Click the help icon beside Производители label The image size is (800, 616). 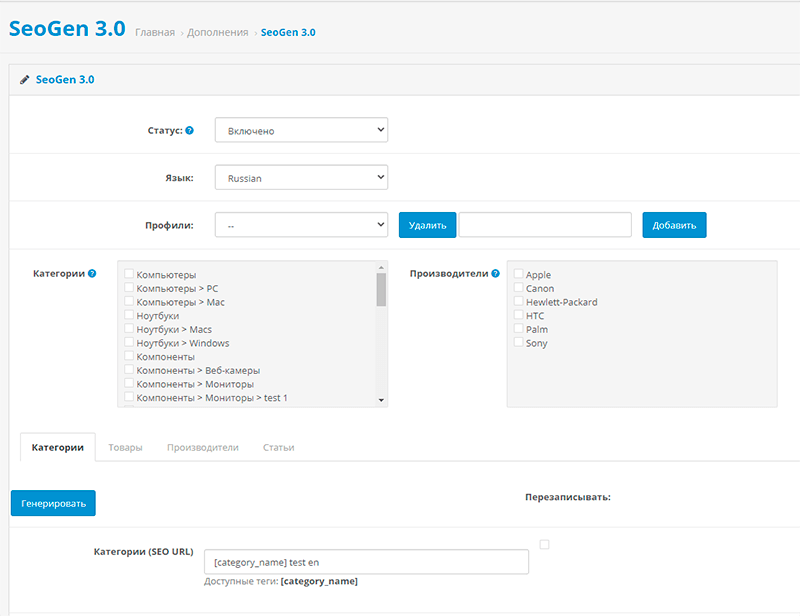(495, 273)
